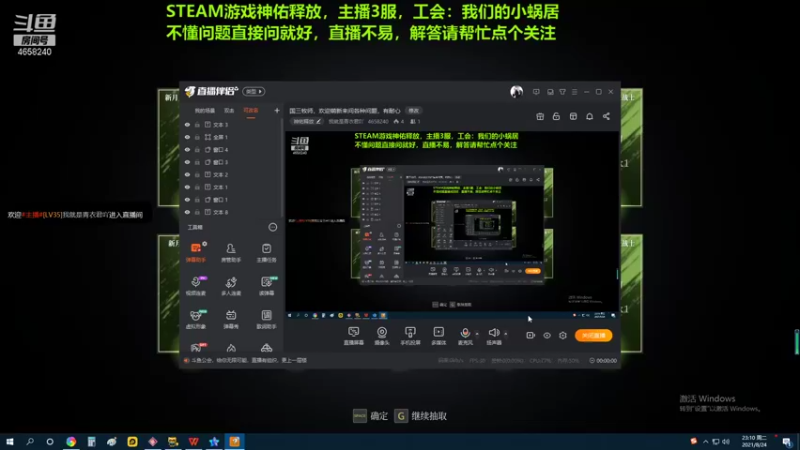Open the mode switch pill beside logo

253,91
